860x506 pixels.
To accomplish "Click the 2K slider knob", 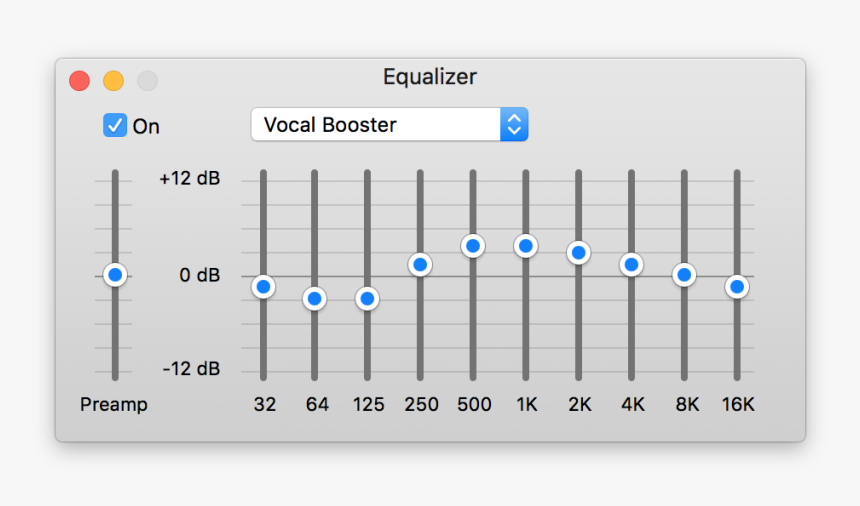I will [x=578, y=253].
